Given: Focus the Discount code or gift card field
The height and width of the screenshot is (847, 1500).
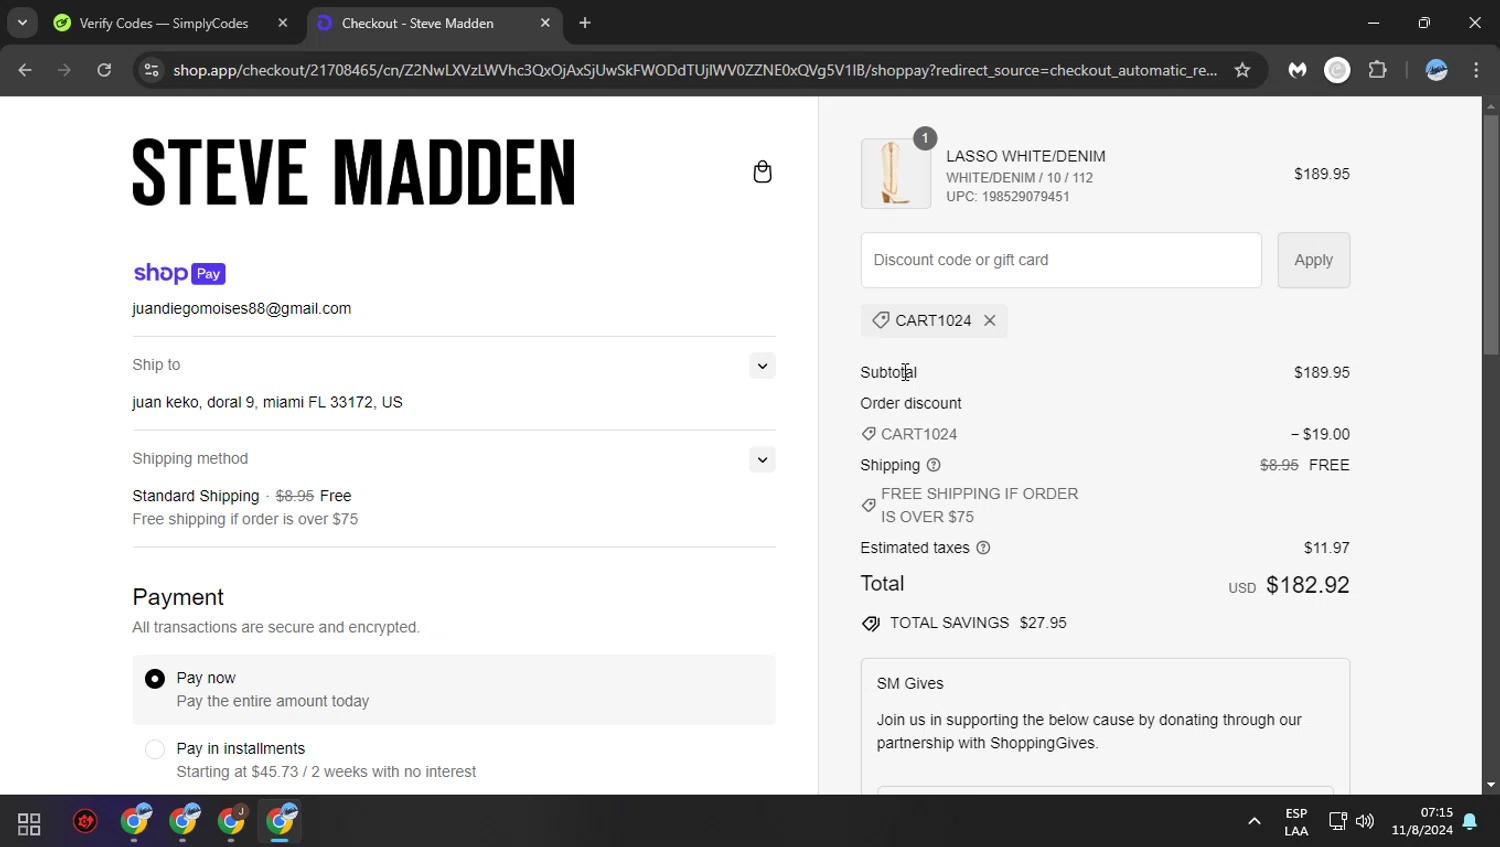Looking at the screenshot, I should coord(1061,260).
